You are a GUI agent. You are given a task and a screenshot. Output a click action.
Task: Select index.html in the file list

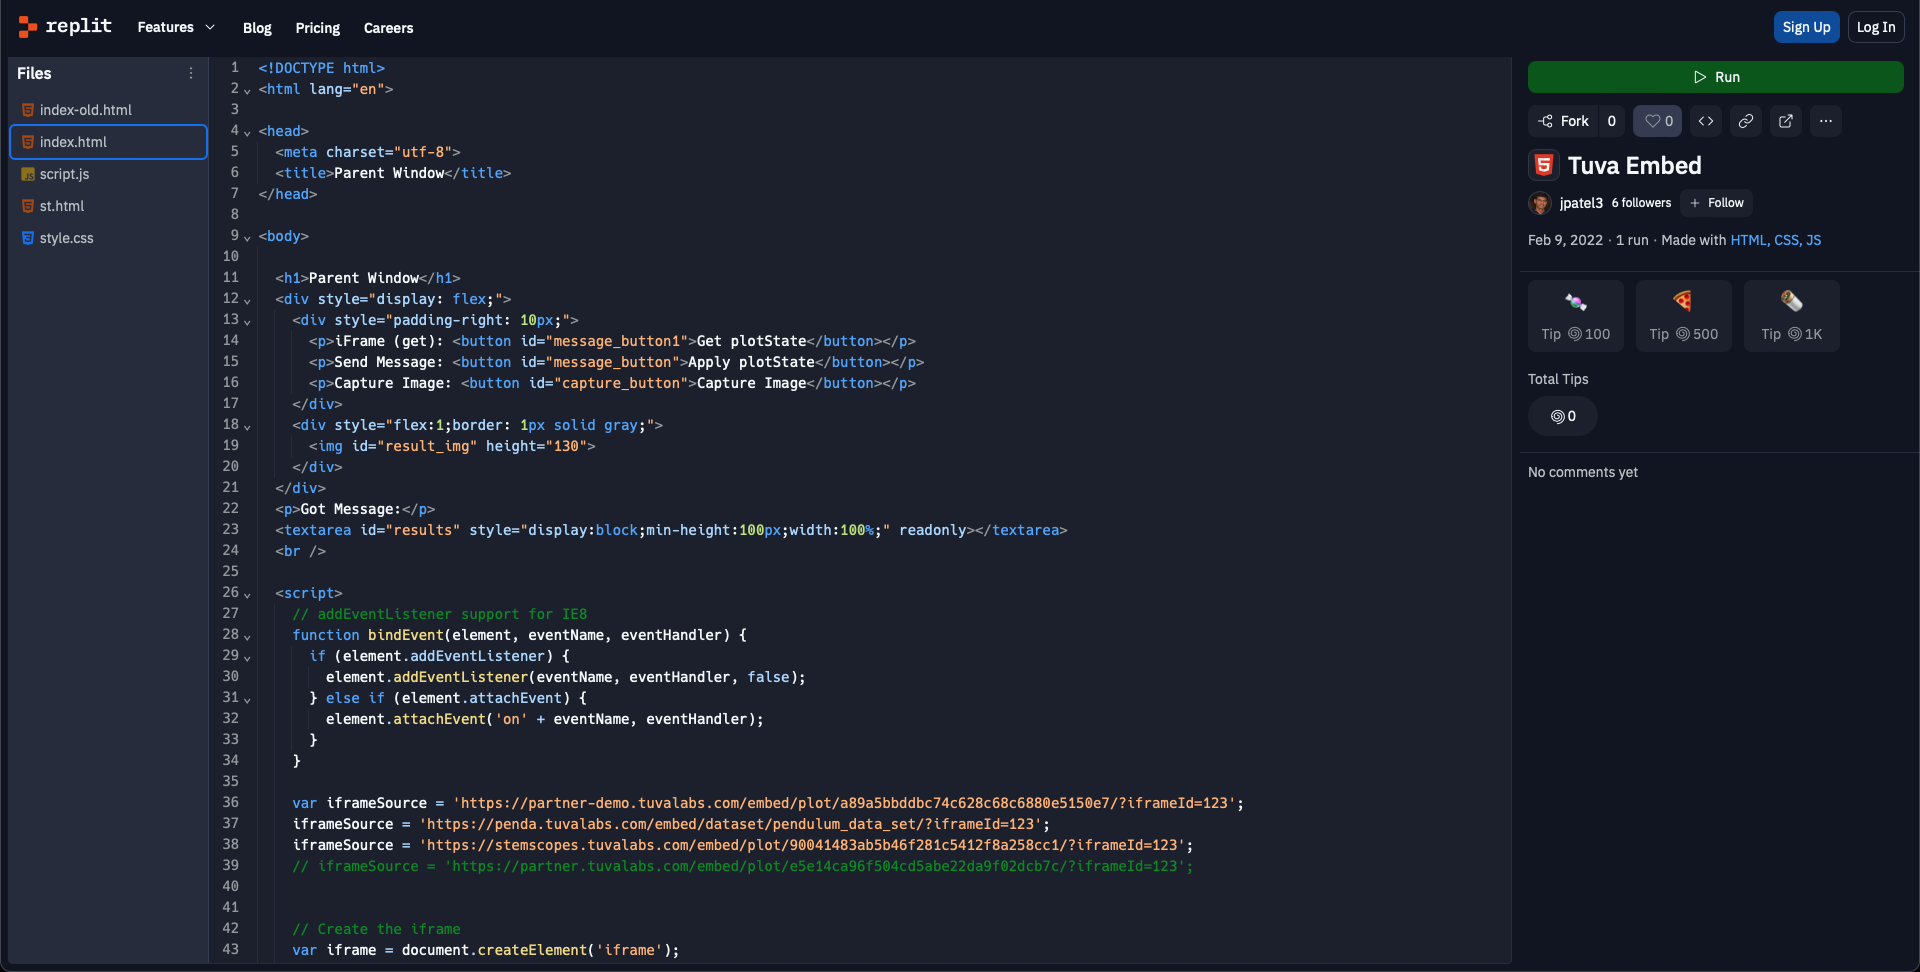pyautogui.click(x=108, y=142)
